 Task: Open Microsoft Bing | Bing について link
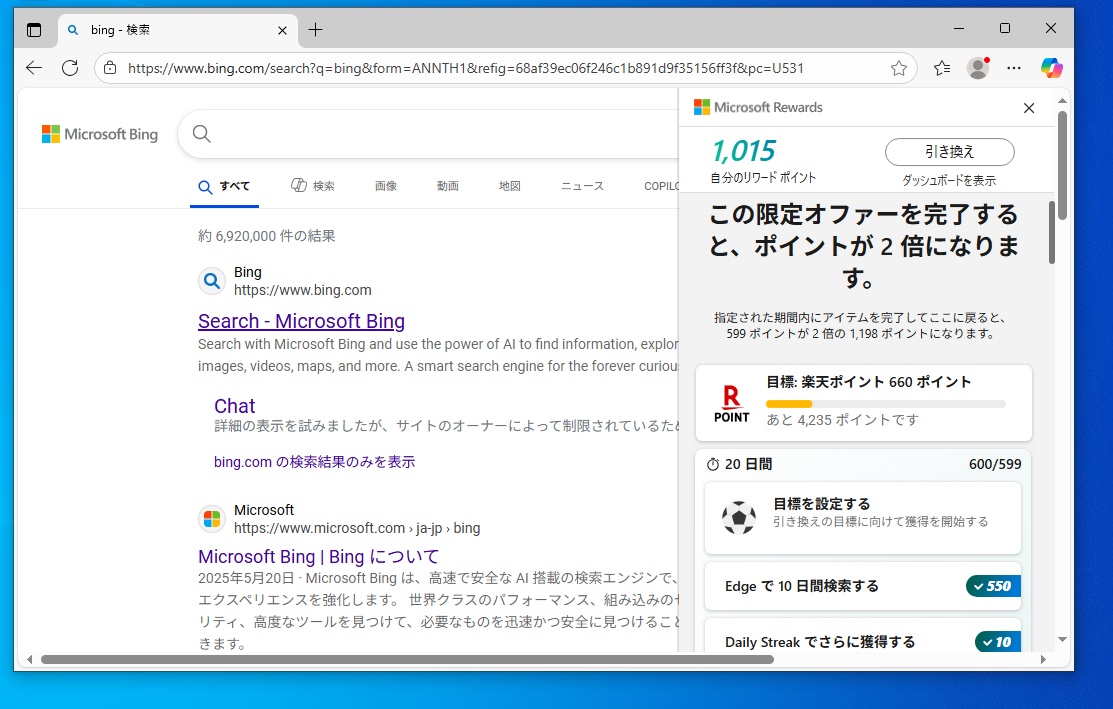click(319, 556)
